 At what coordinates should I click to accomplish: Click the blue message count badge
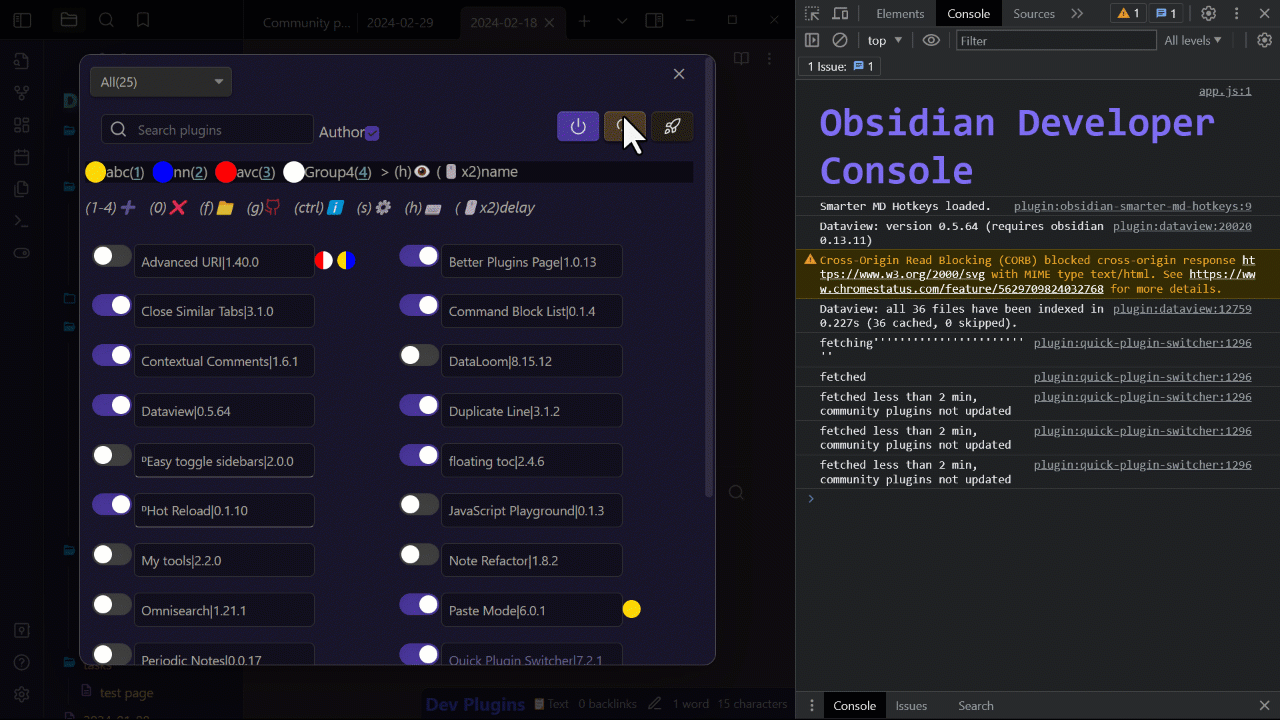click(1166, 13)
